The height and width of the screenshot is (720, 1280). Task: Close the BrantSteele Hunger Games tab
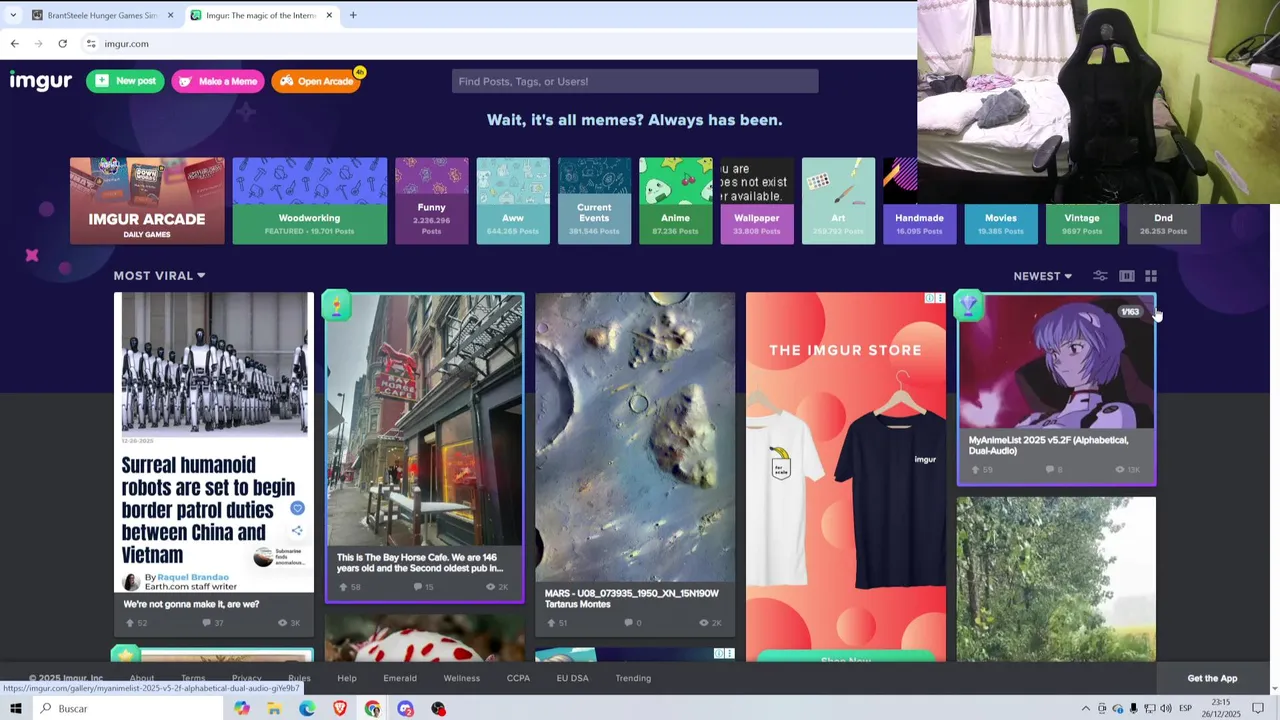point(170,15)
